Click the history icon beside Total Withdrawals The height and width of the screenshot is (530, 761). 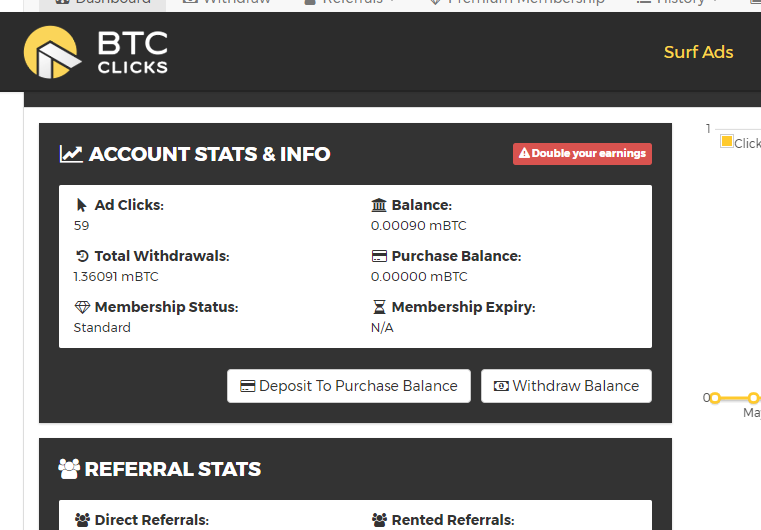(82, 256)
